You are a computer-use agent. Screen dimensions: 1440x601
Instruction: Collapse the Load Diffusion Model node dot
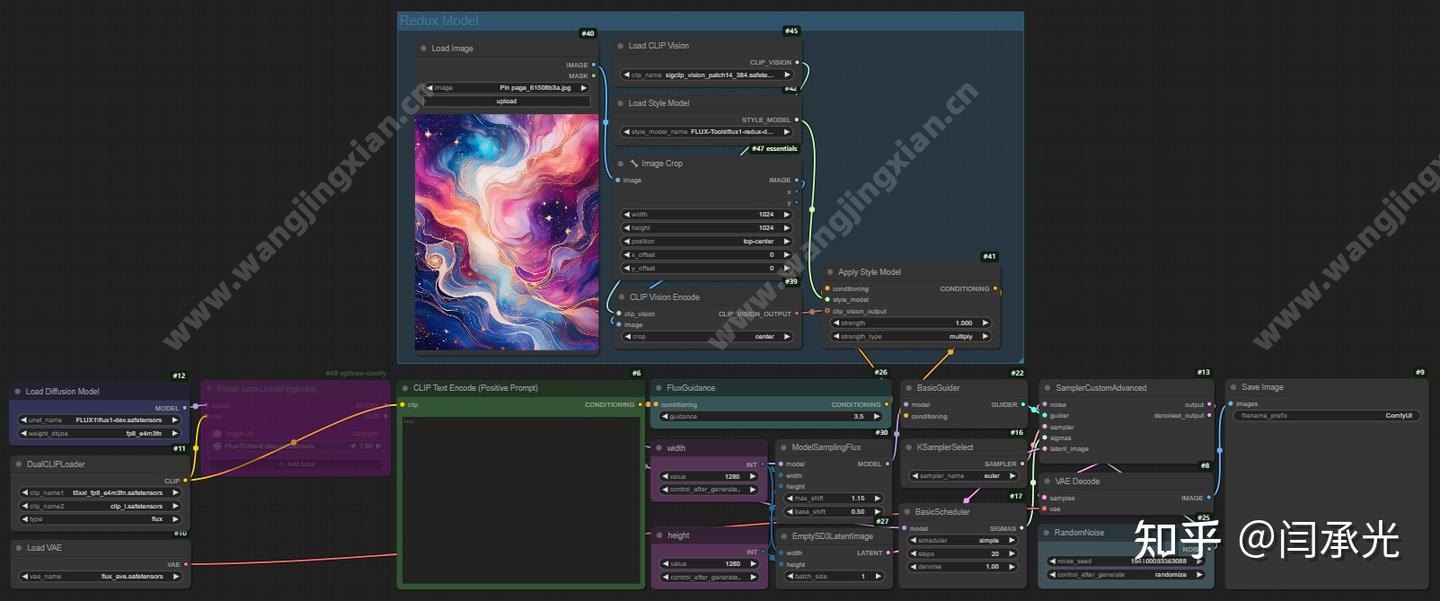click(x=18, y=392)
